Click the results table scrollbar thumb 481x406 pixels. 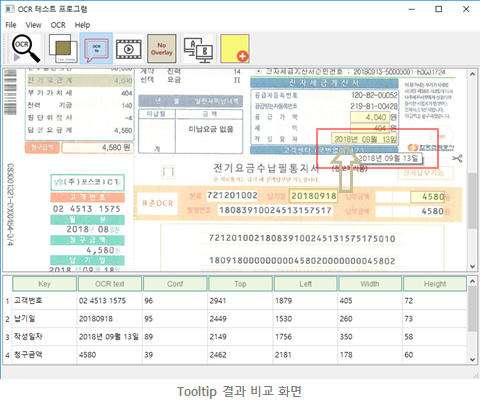472,308
